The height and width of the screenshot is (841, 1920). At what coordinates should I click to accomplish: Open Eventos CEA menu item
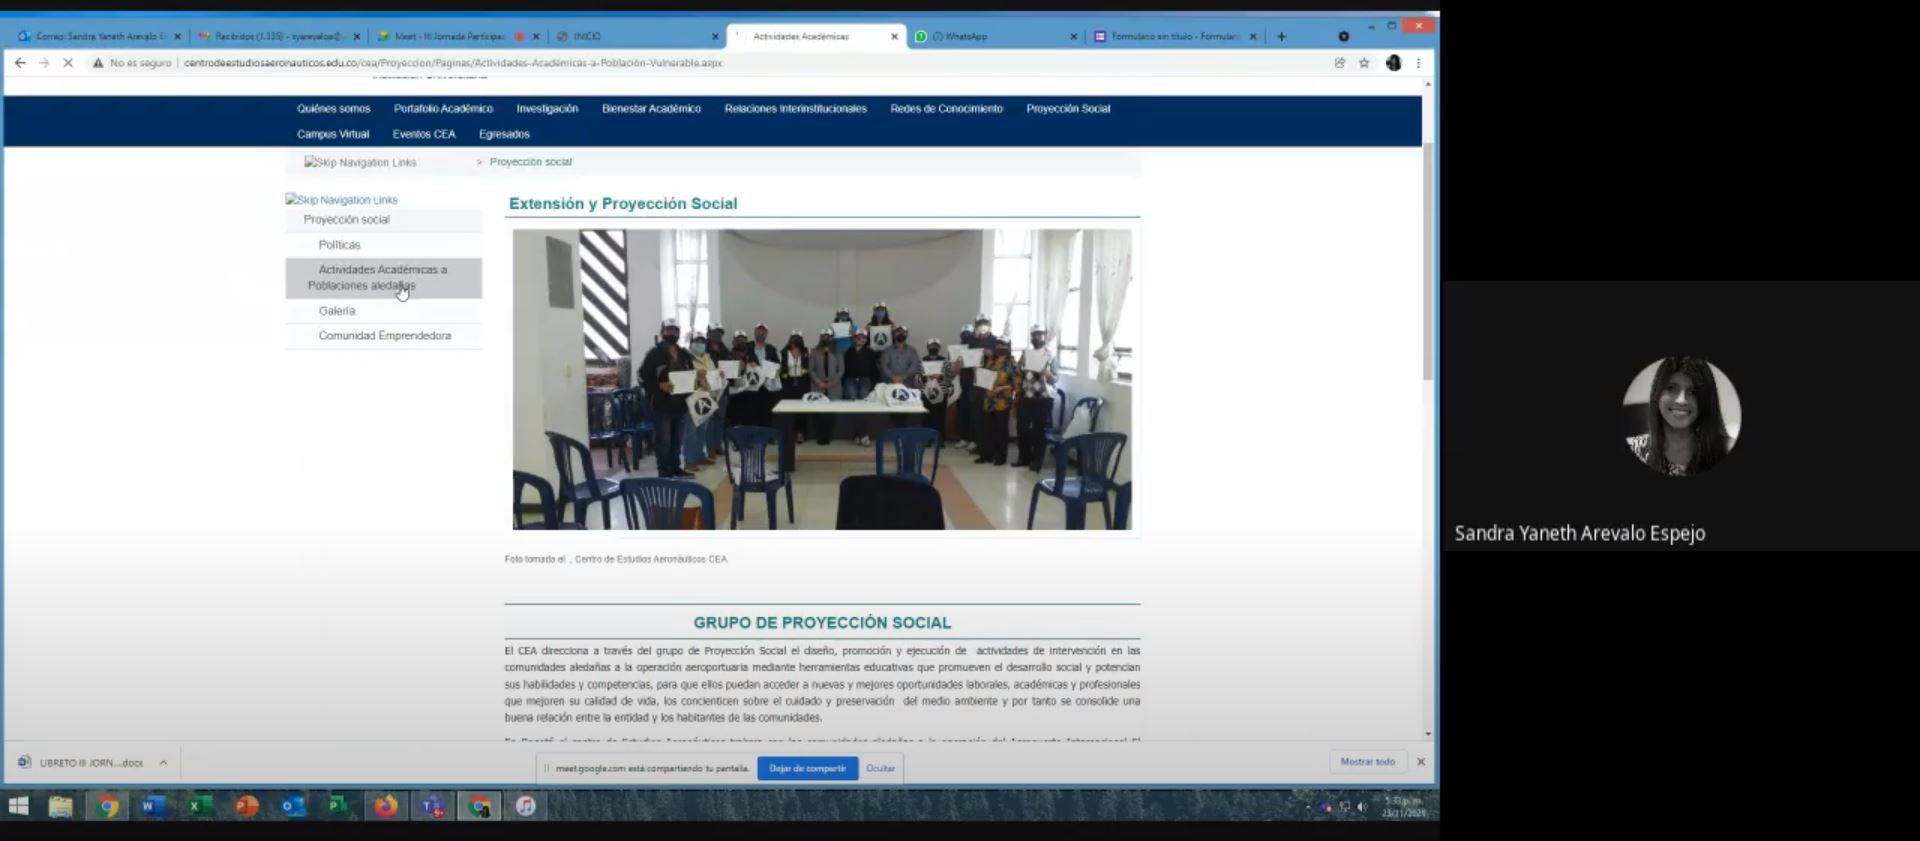click(424, 134)
